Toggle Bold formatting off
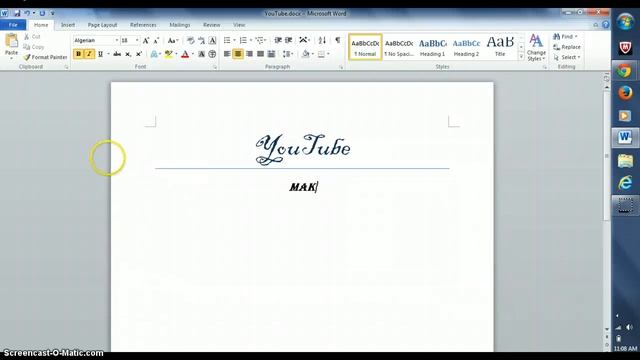 [x=78, y=54]
